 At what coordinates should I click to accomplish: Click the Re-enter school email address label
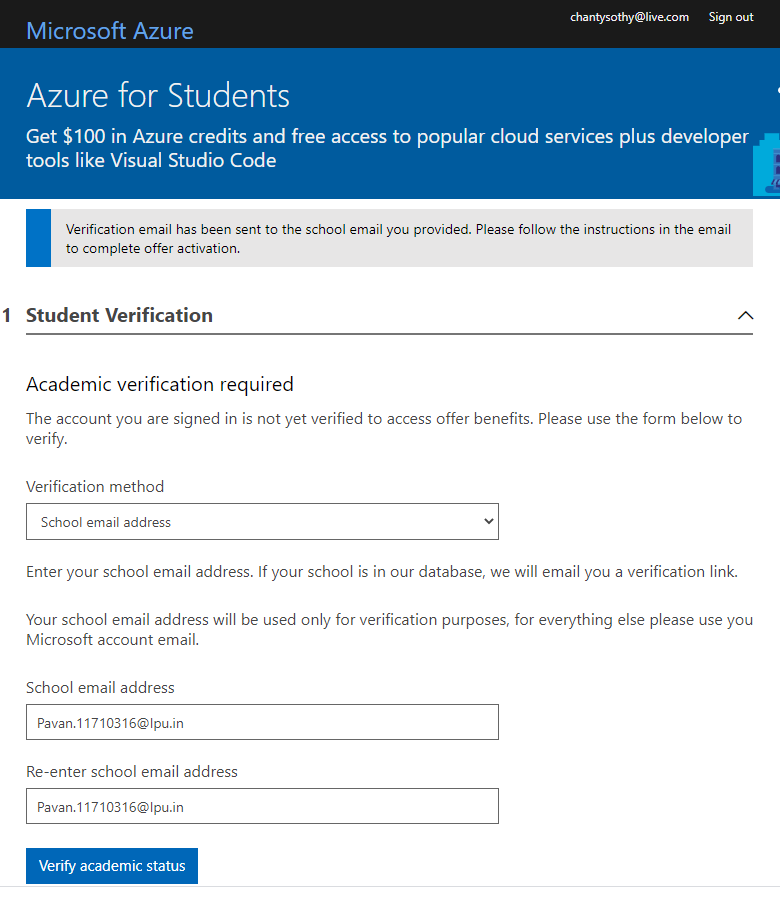(x=132, y=771)
